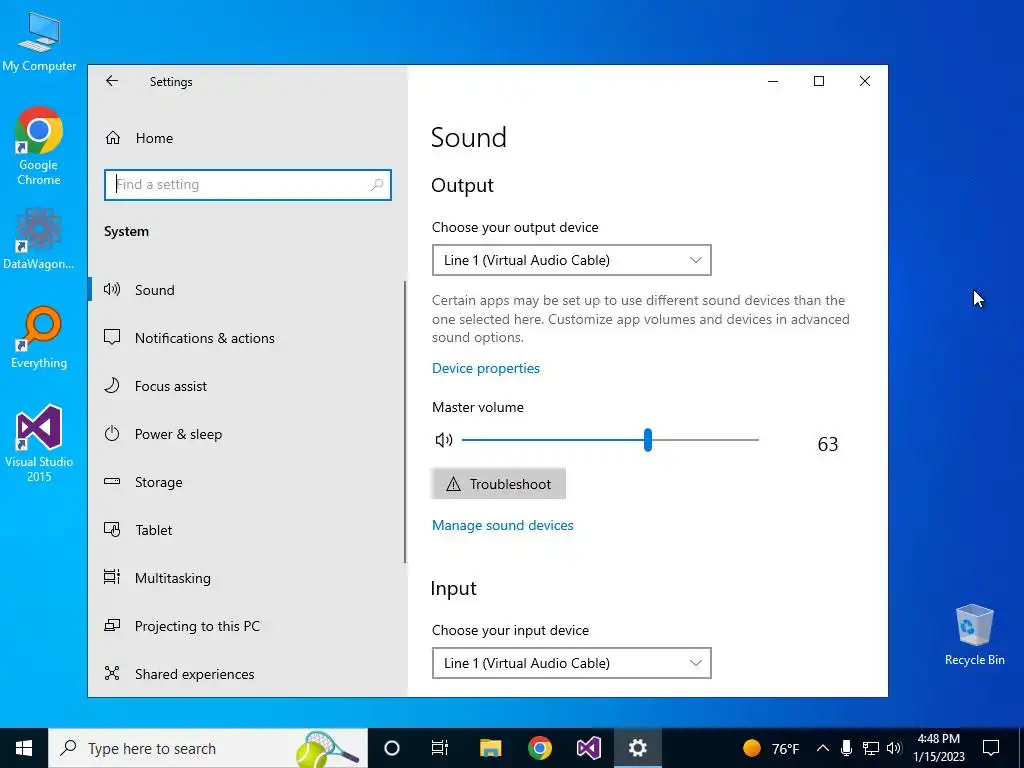This screenshot has height=768, width=1024.
Task: Open the output Device properties link
Action: [486, 368]
